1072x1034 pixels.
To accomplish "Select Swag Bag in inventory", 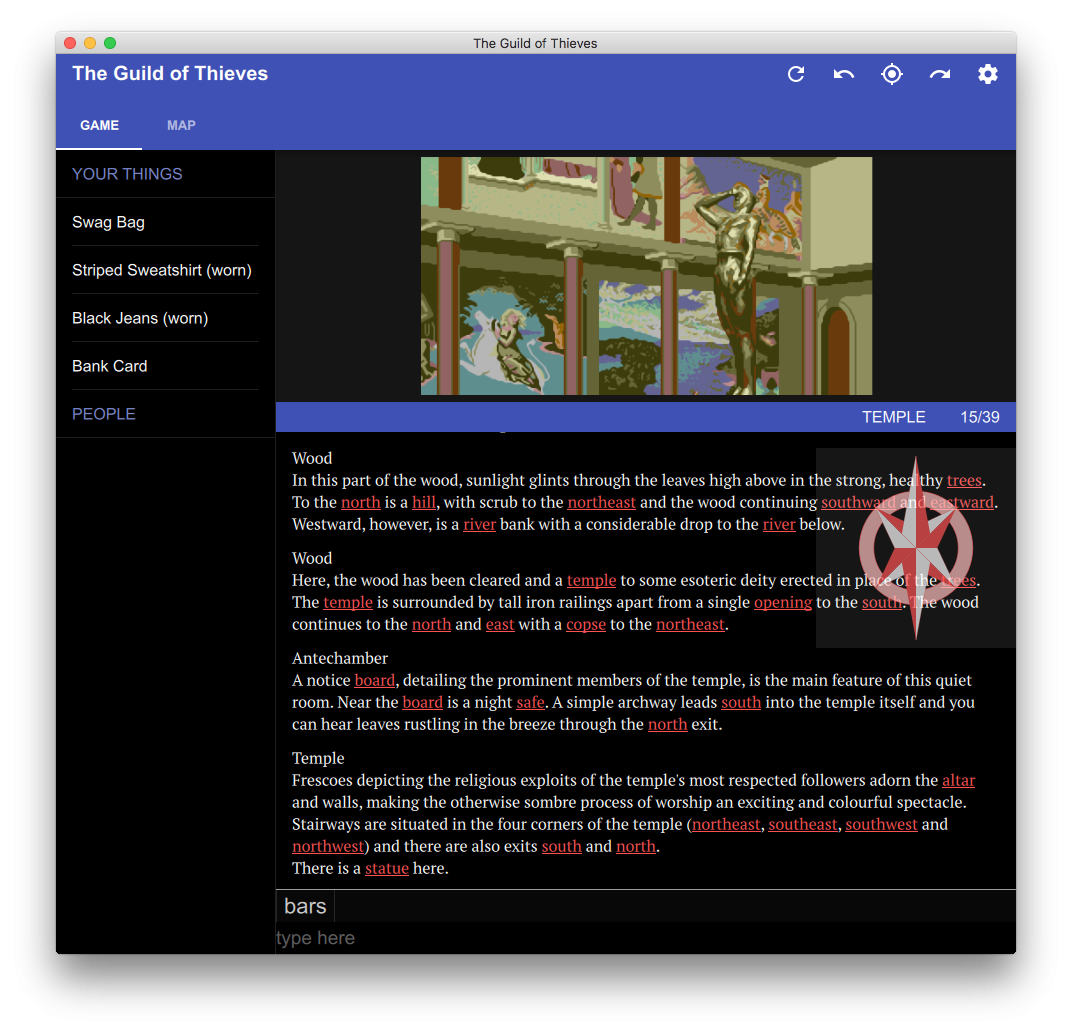I will (108, 222).
